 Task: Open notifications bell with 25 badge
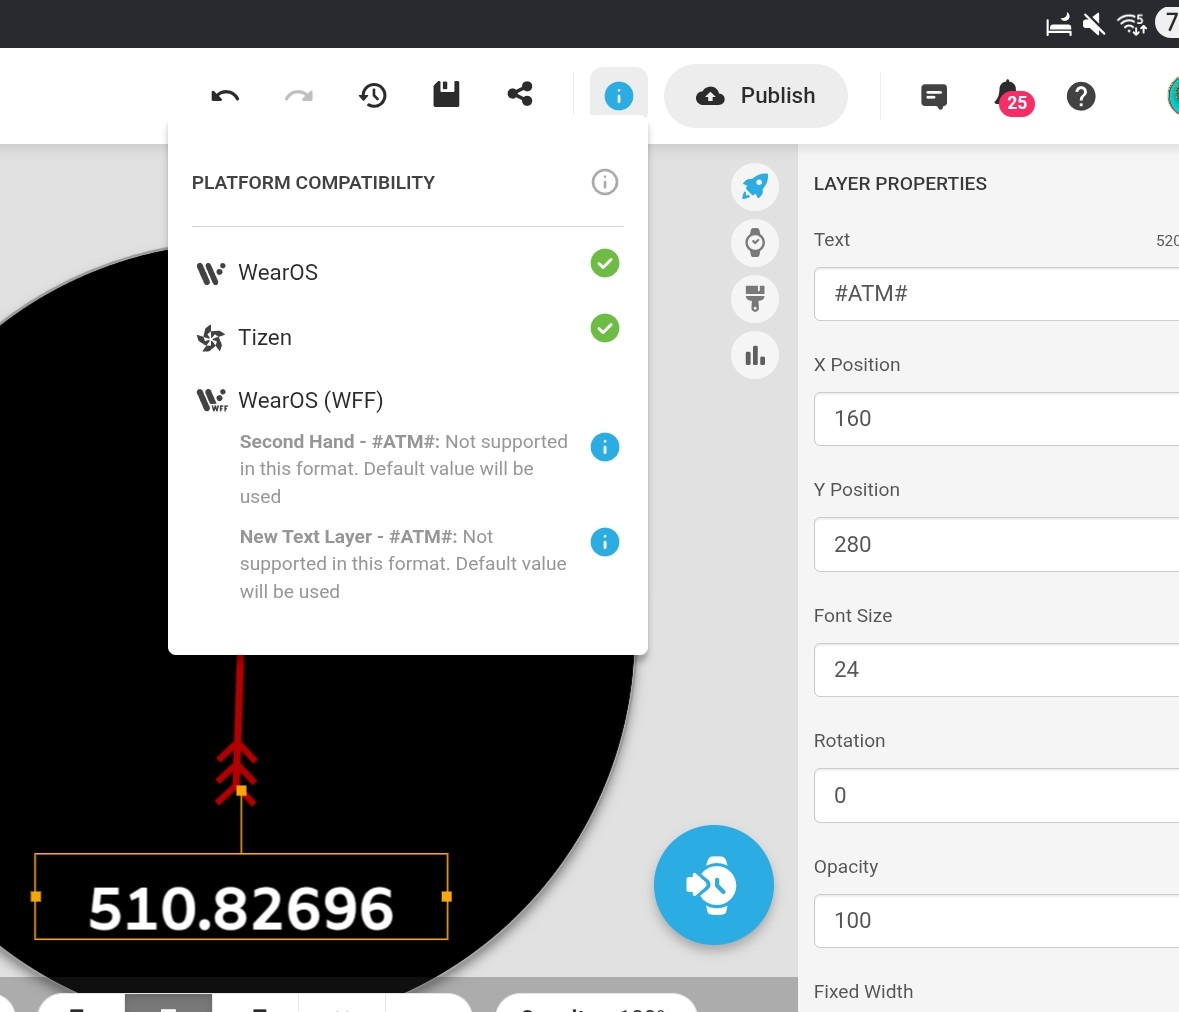1008,96
